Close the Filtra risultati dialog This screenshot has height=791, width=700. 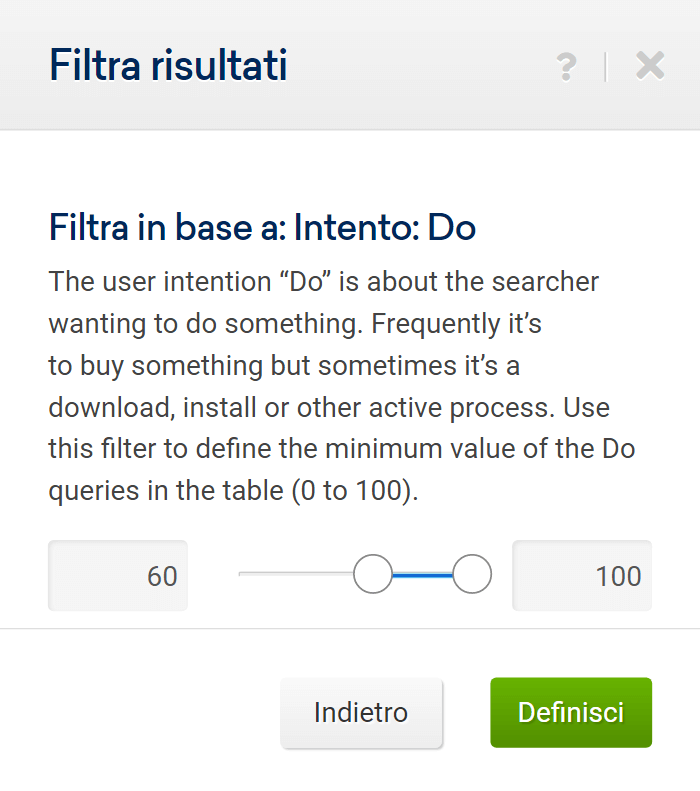650,67
